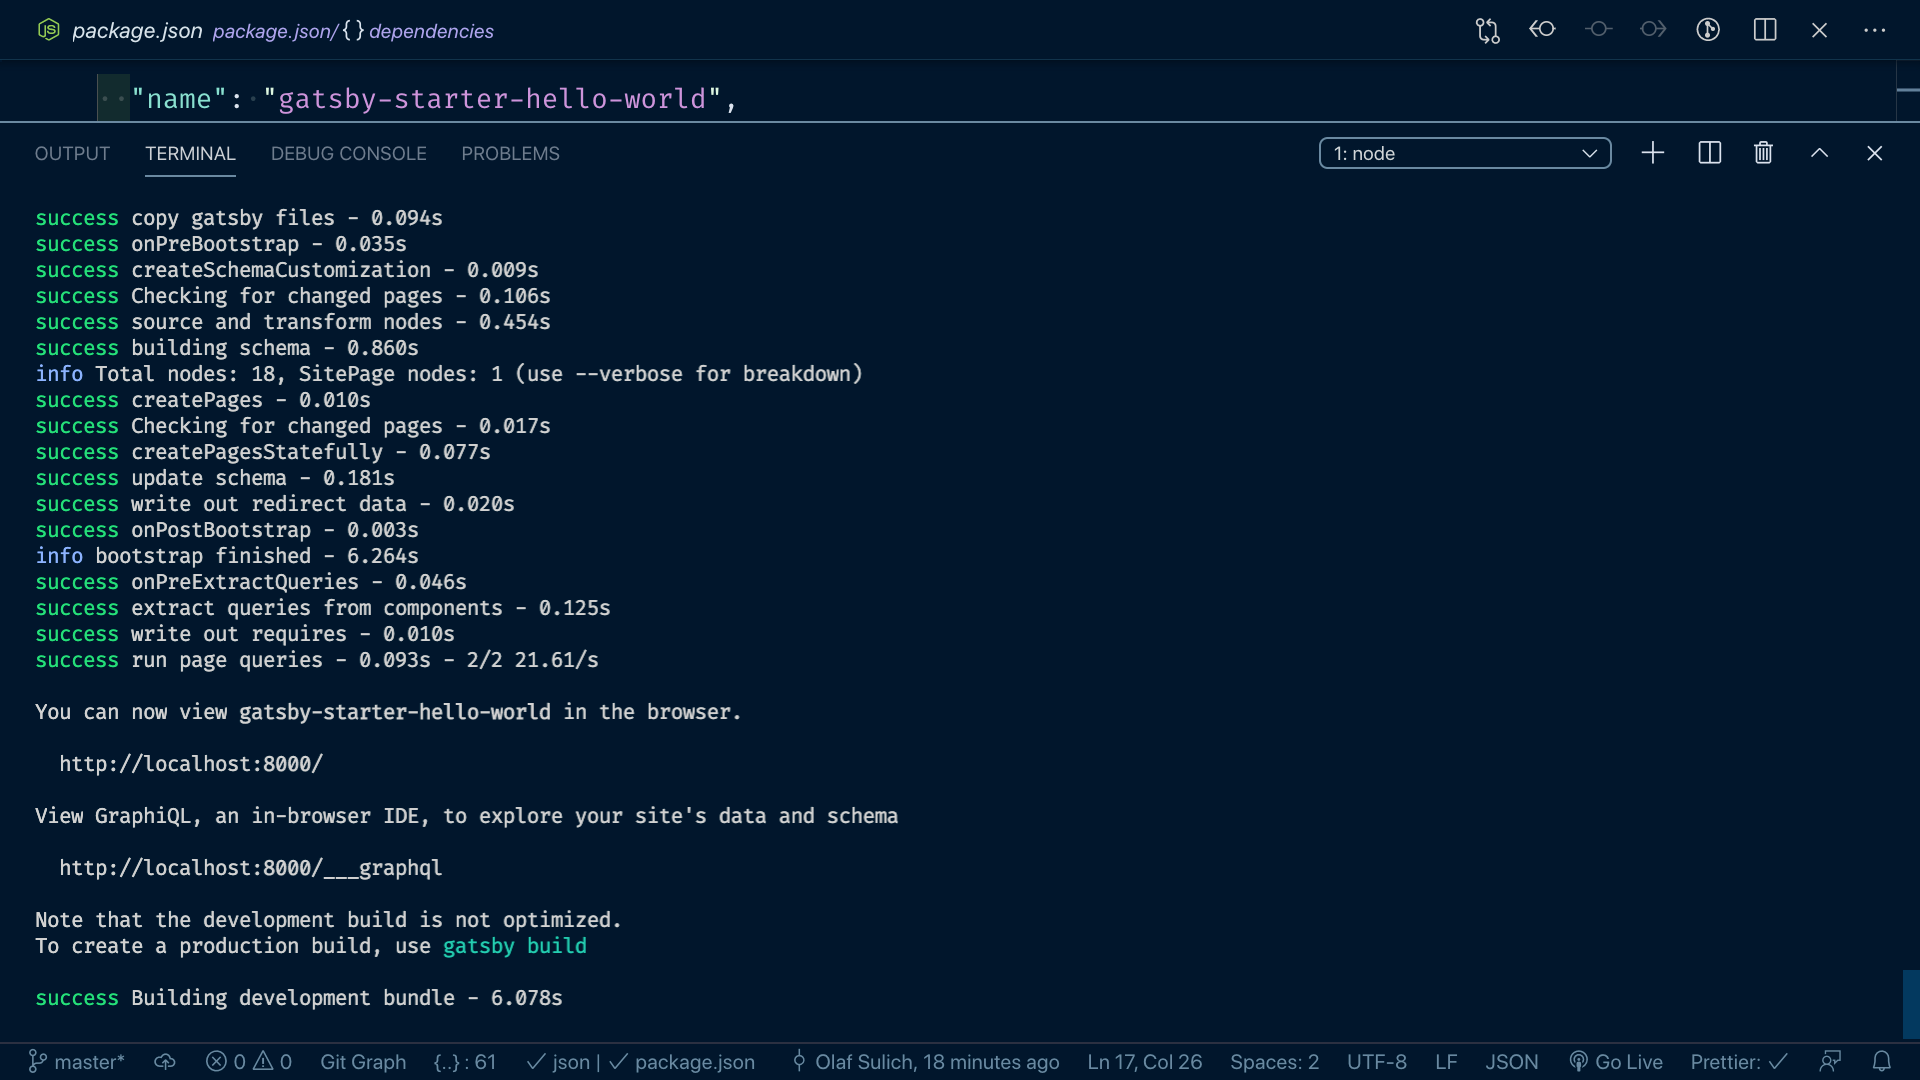Show blame info for Olaf Sulich, 18 minutes ago
The width and height of the screenshot is (1920, 1080).
click(x=925, y=1062)
